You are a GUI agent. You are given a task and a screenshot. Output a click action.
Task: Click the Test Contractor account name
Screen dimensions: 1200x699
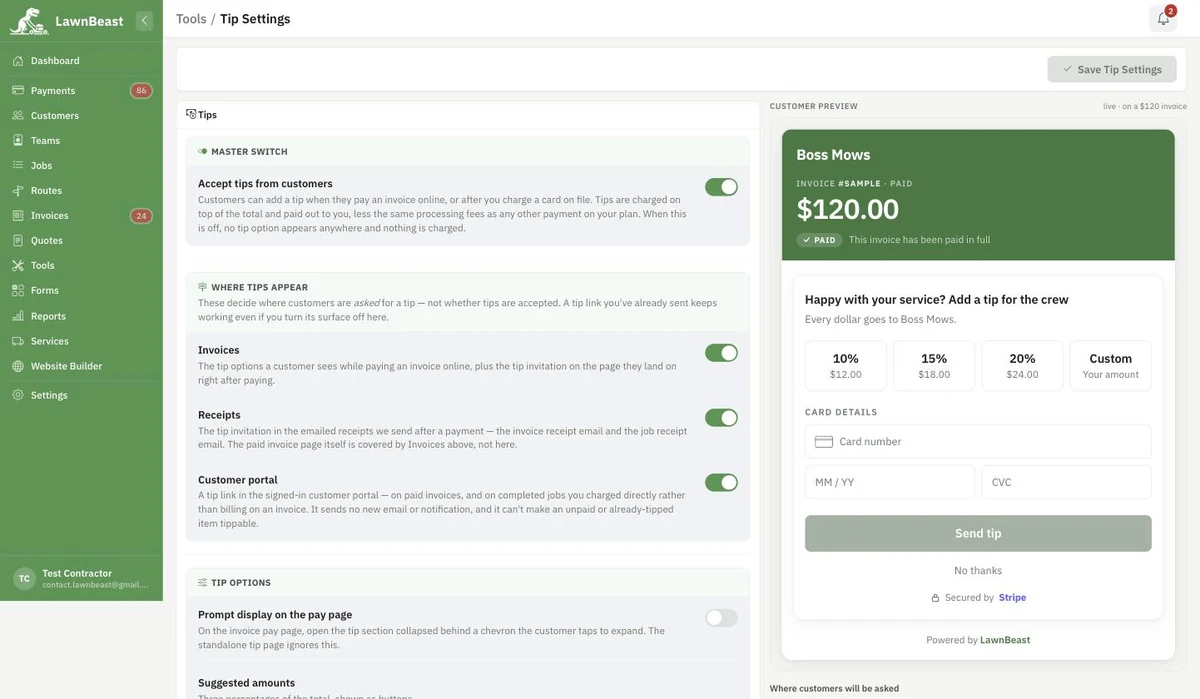coord(77,574)
